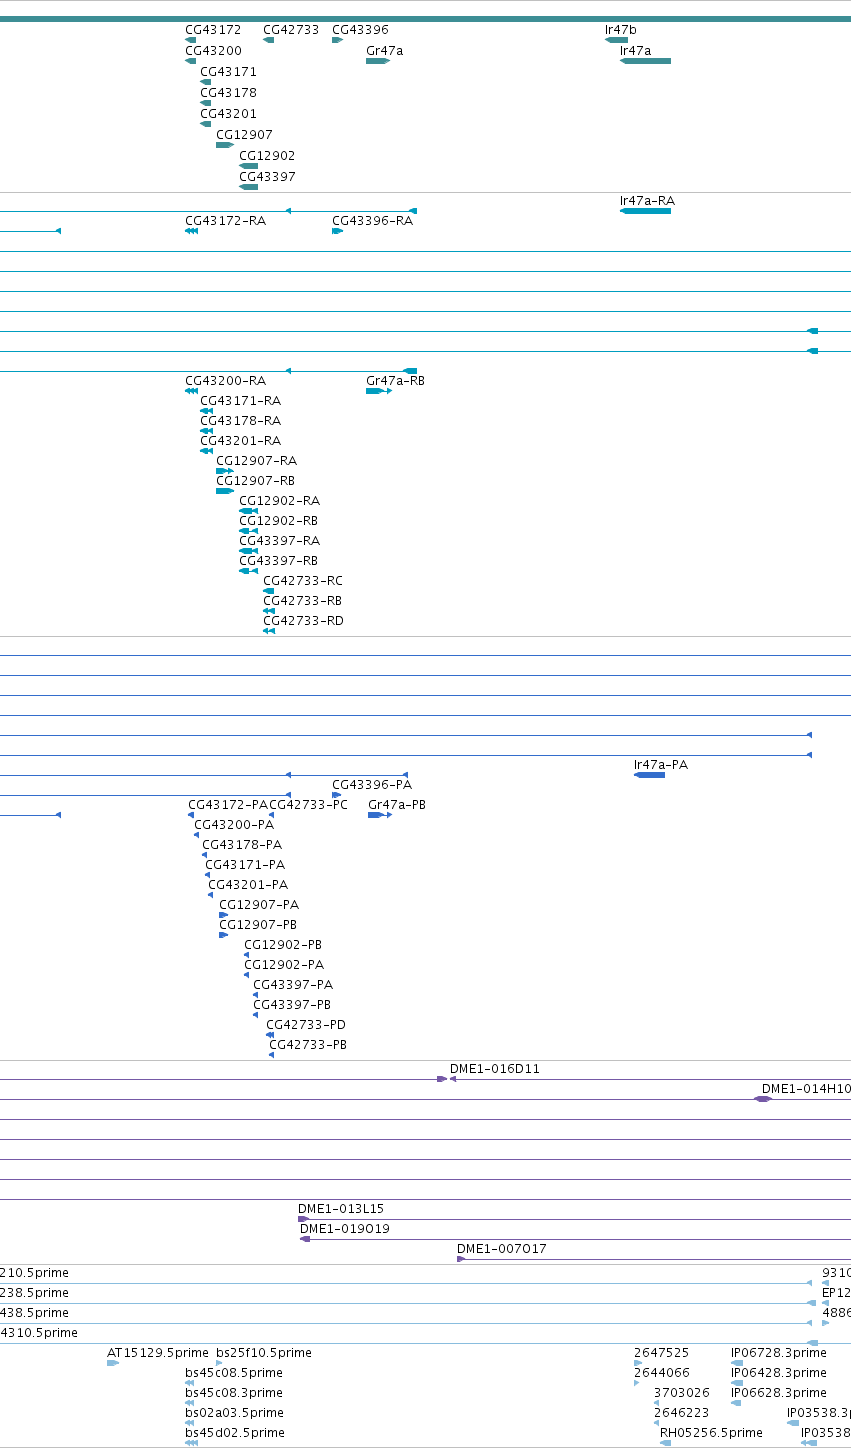Click the CG43396-PA protein label
This screenshot has height=1448, width=851.
pyautogui.click(x=372, y=785)
